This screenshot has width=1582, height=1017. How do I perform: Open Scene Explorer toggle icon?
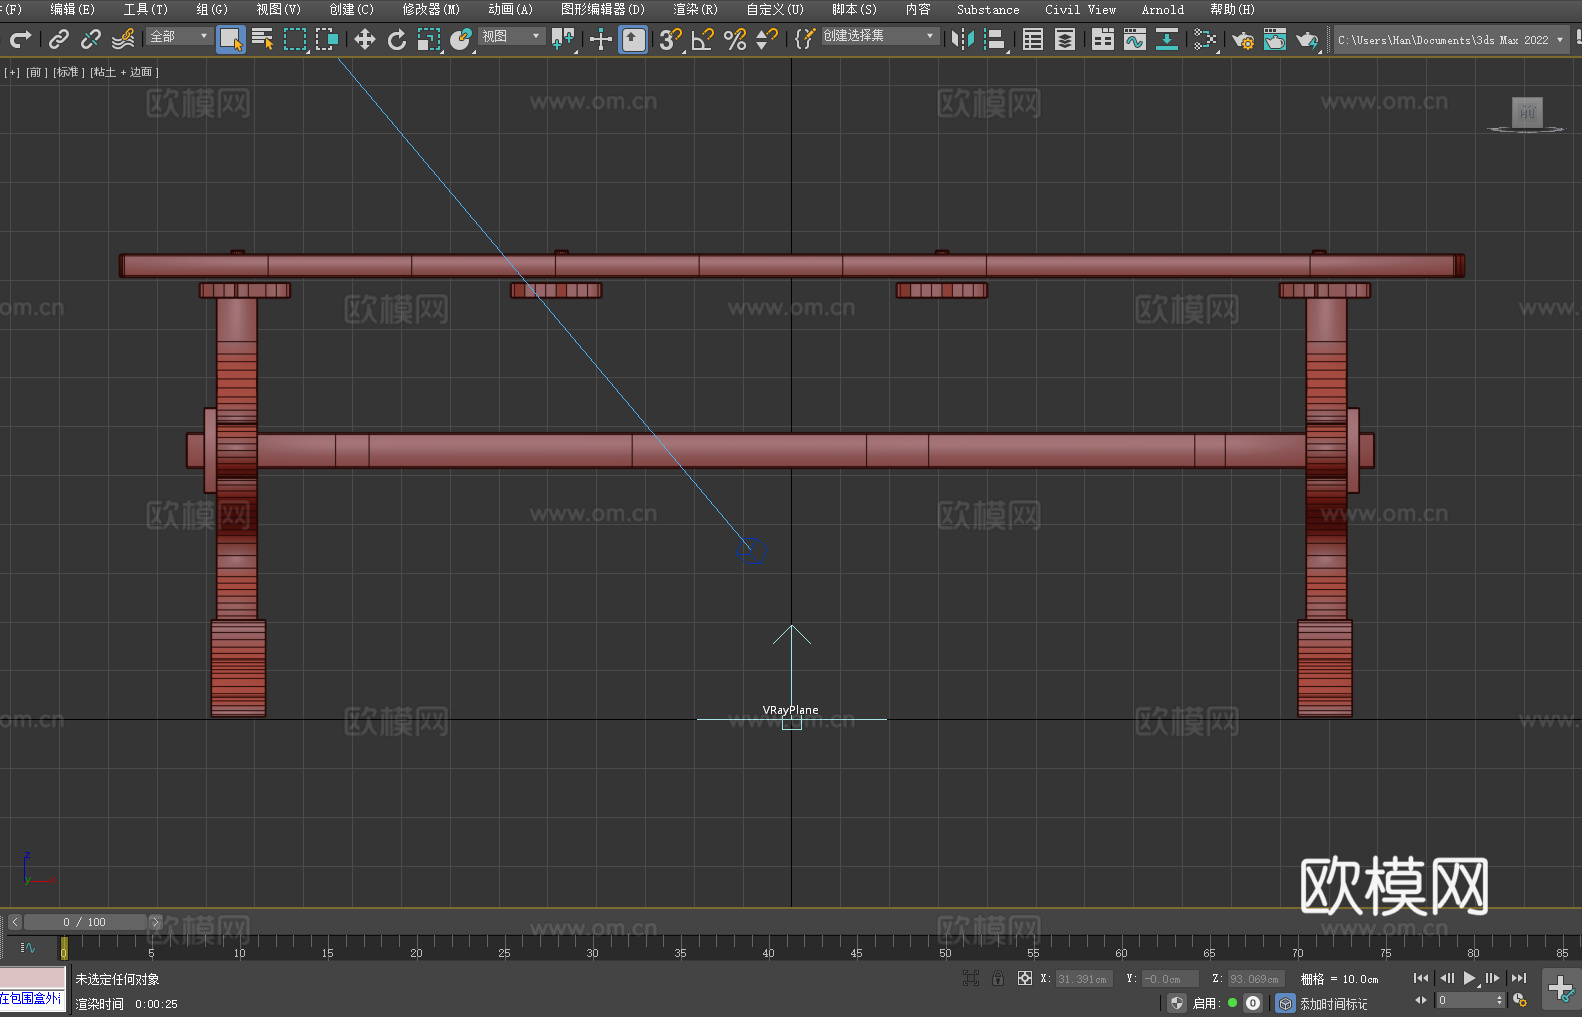coord(1033,39)
